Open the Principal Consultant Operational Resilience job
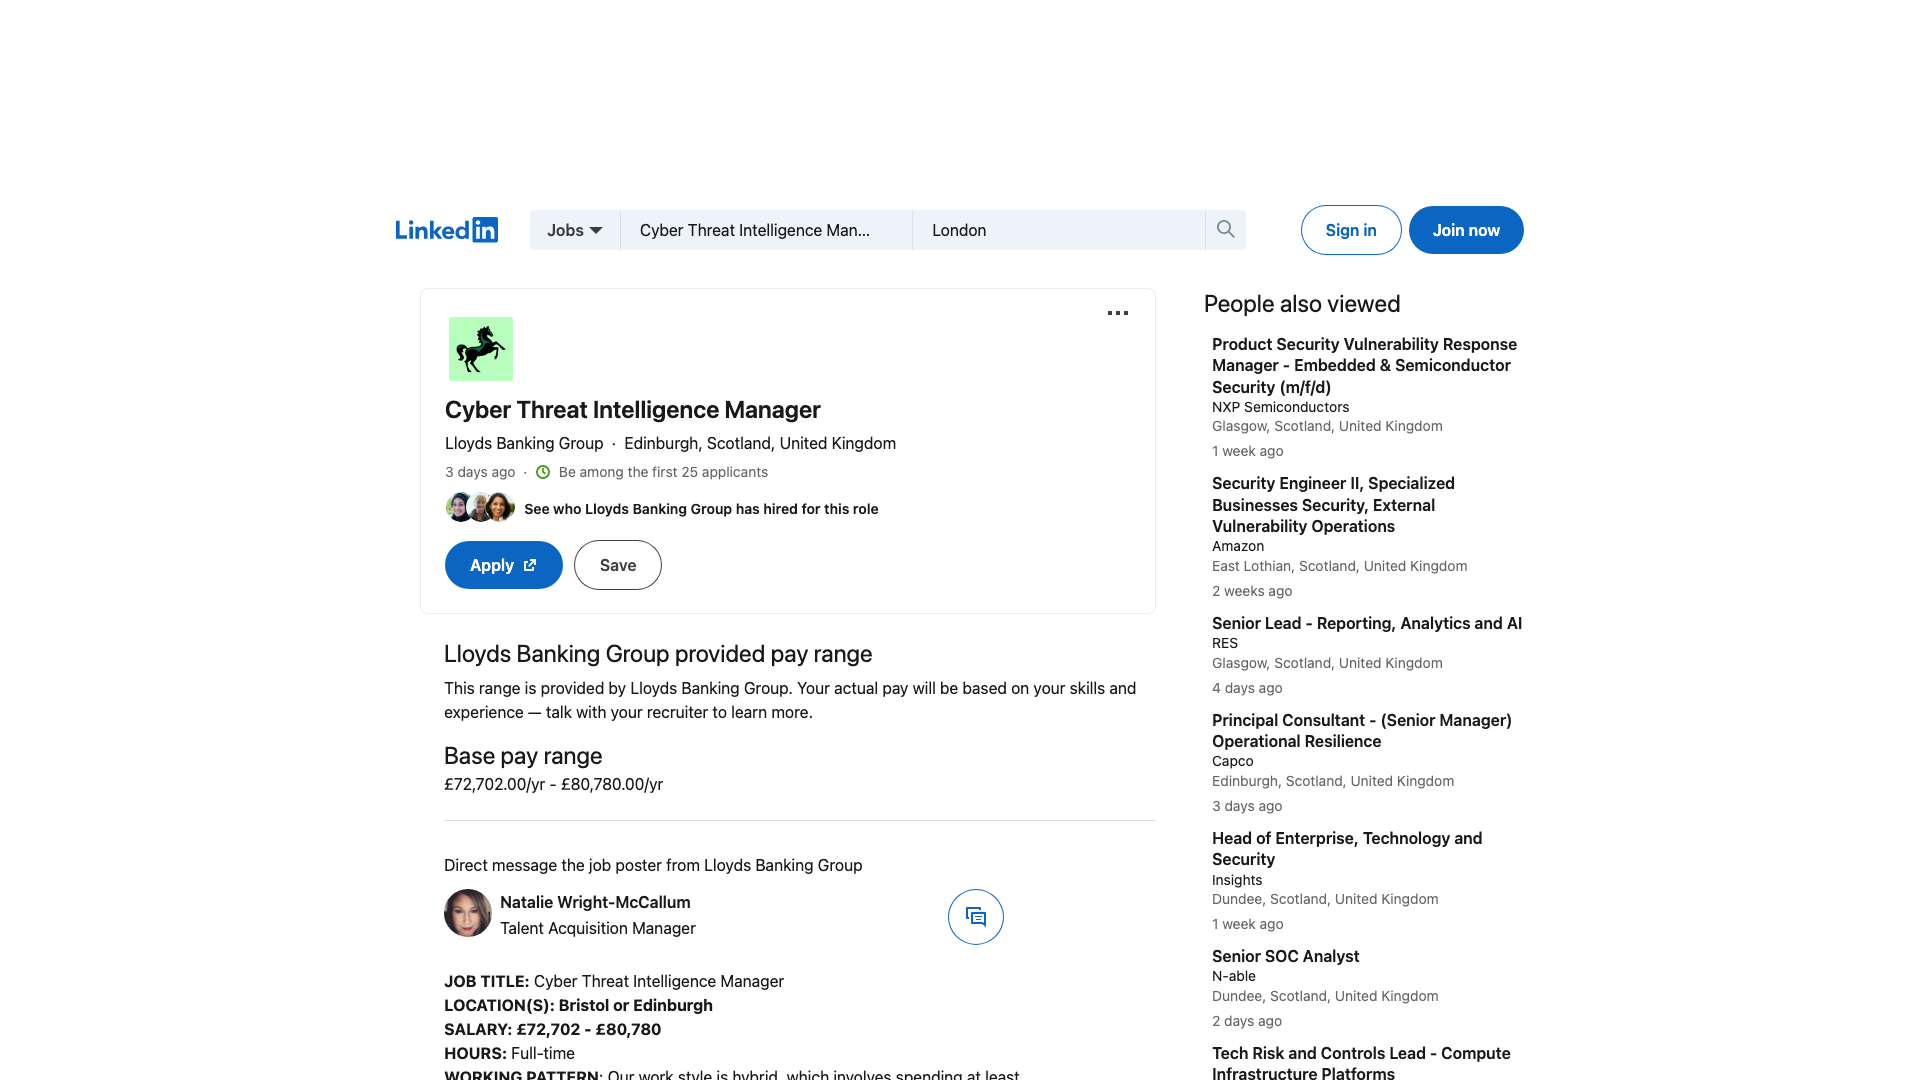 click(1362, 731)
